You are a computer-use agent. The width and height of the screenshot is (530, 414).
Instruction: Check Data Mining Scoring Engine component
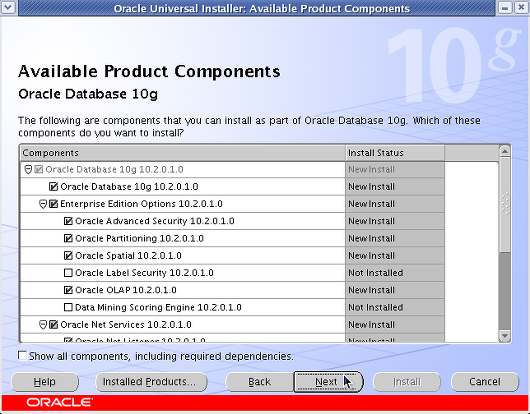68,307
